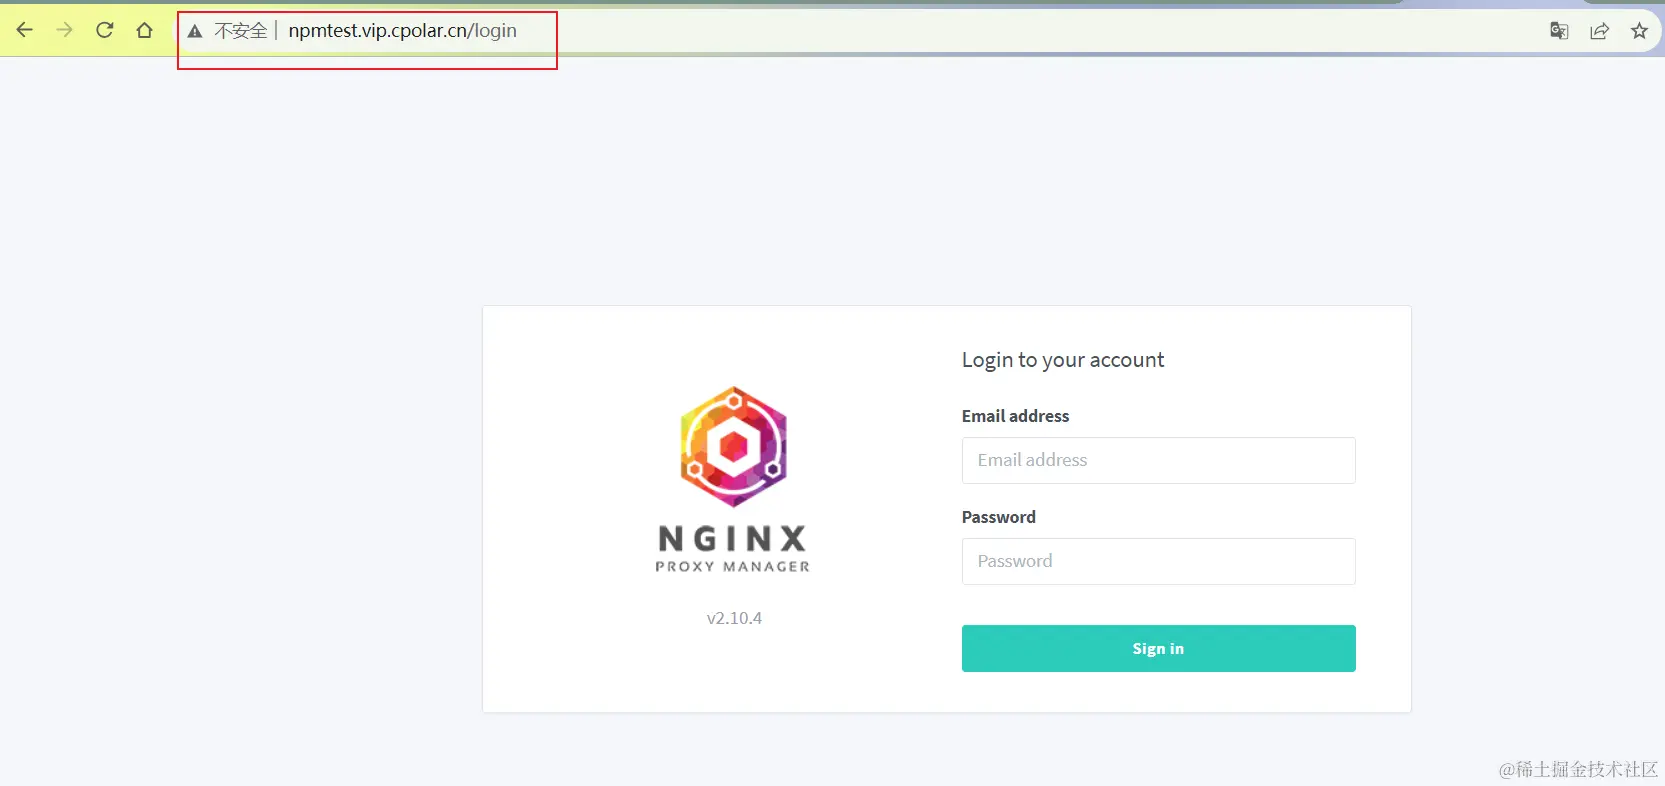This screenshot has width=1665, height=786.
Task: Click the "PROXY MANAGER" subtitle text
Action: [732, 566]
